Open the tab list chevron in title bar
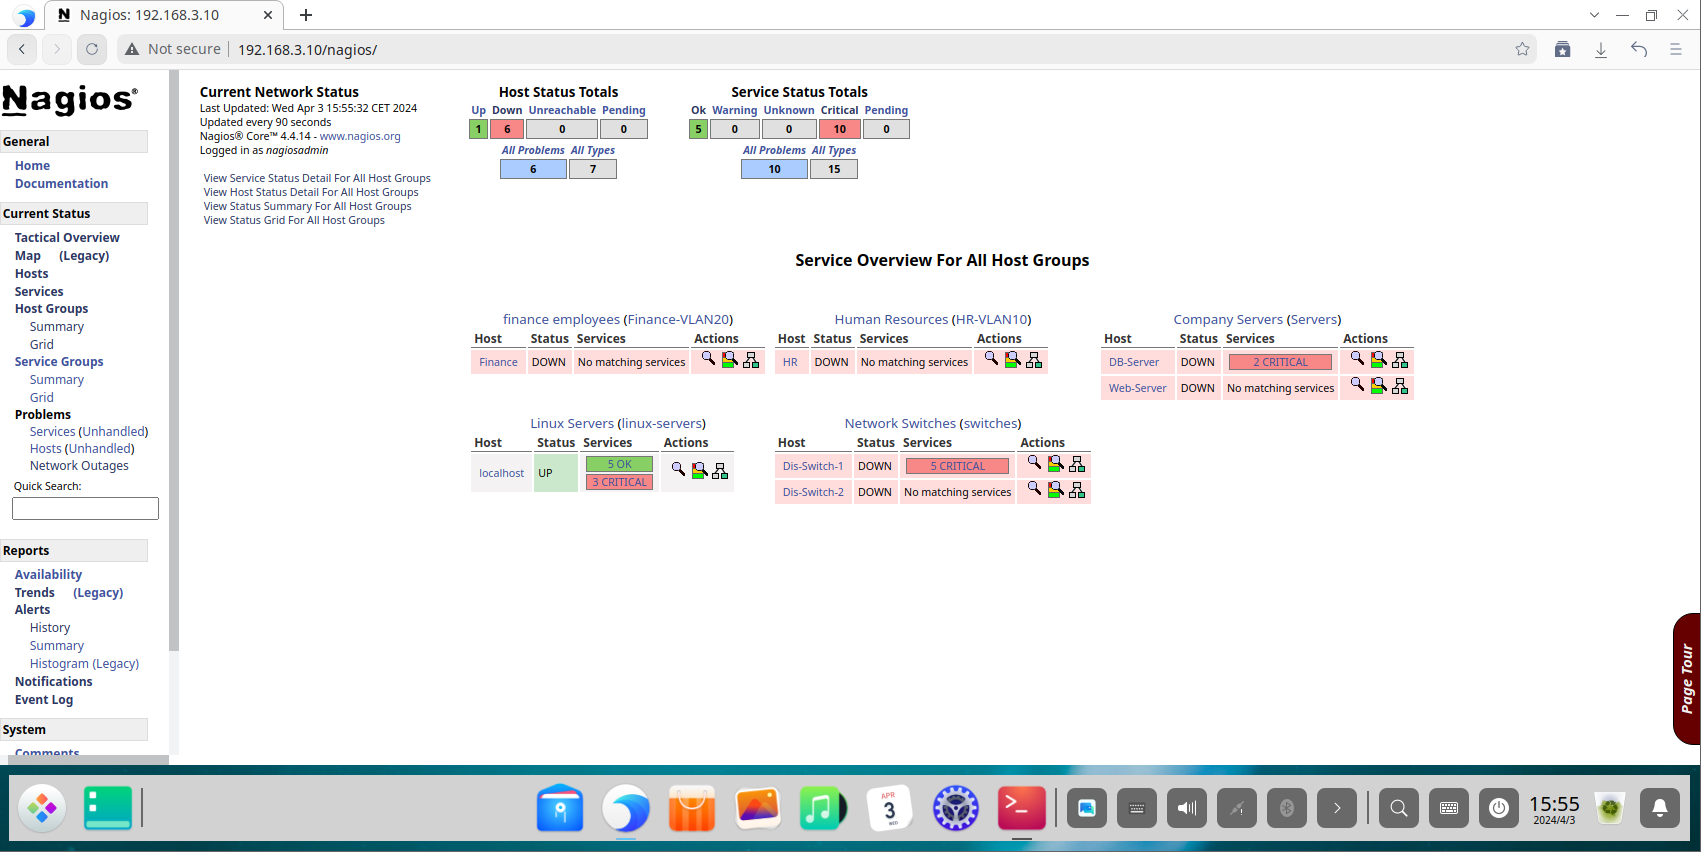1701x852 pixels. (x=1594, y=15)
